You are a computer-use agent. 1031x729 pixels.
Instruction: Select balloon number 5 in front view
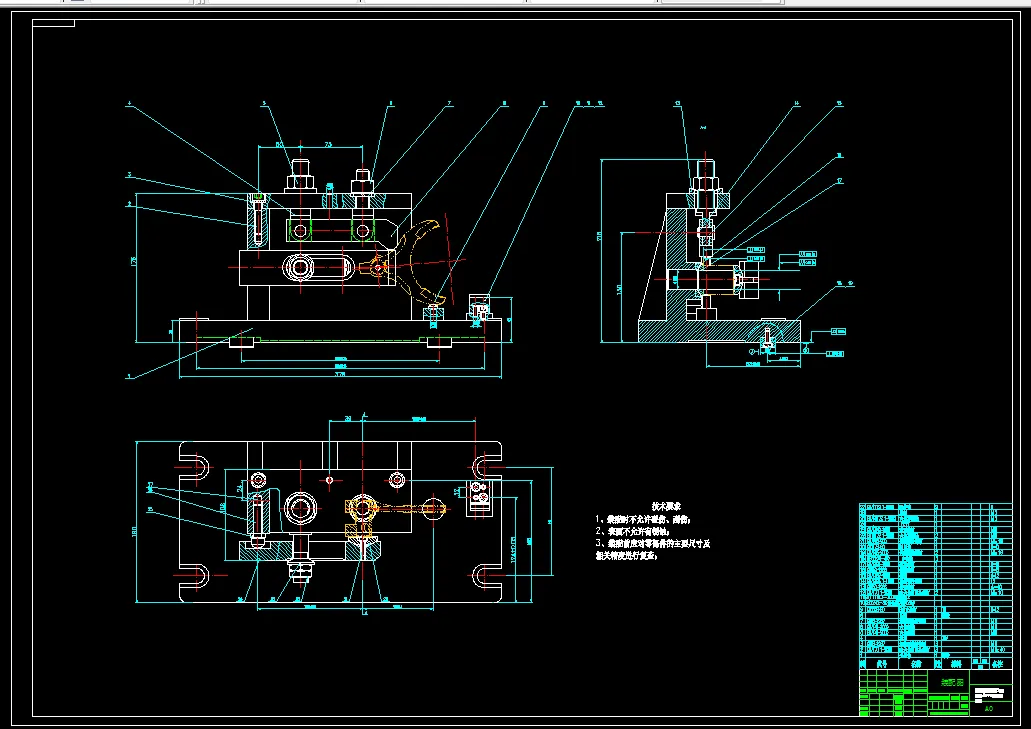(264, 103)
